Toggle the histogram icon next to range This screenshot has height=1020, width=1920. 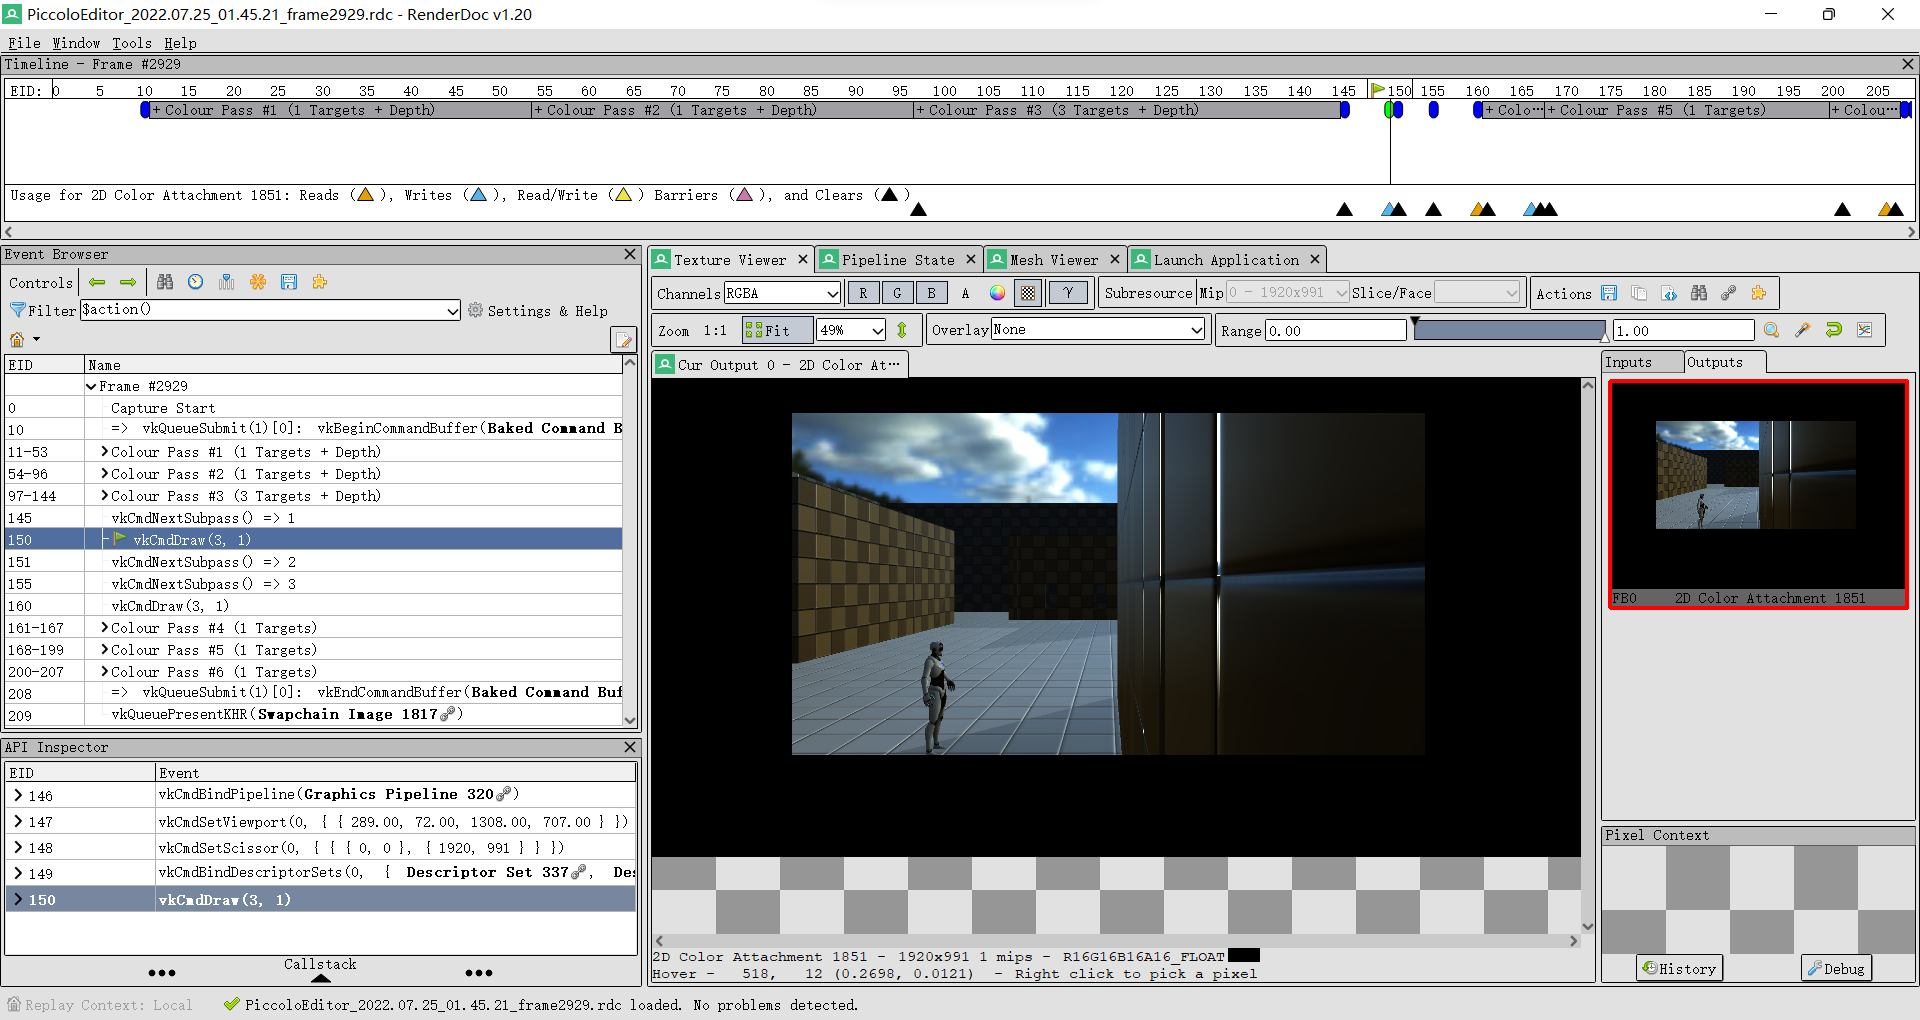pos(1865,330)
